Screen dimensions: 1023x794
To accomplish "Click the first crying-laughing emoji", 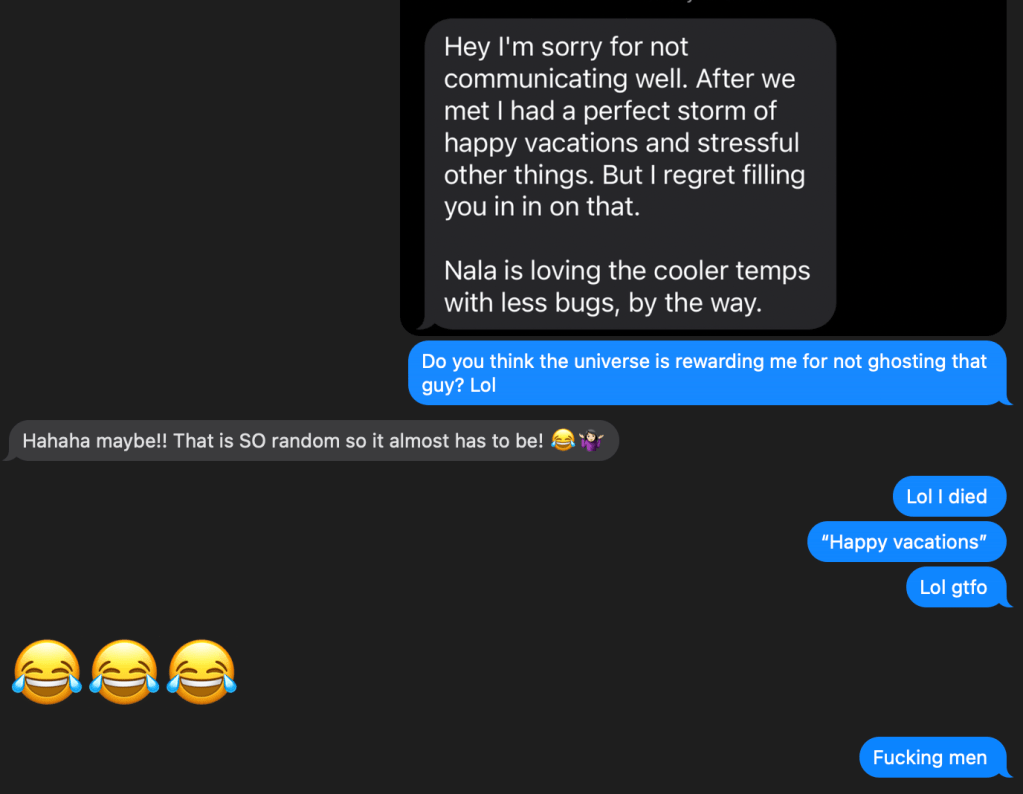I will [47, 672].
